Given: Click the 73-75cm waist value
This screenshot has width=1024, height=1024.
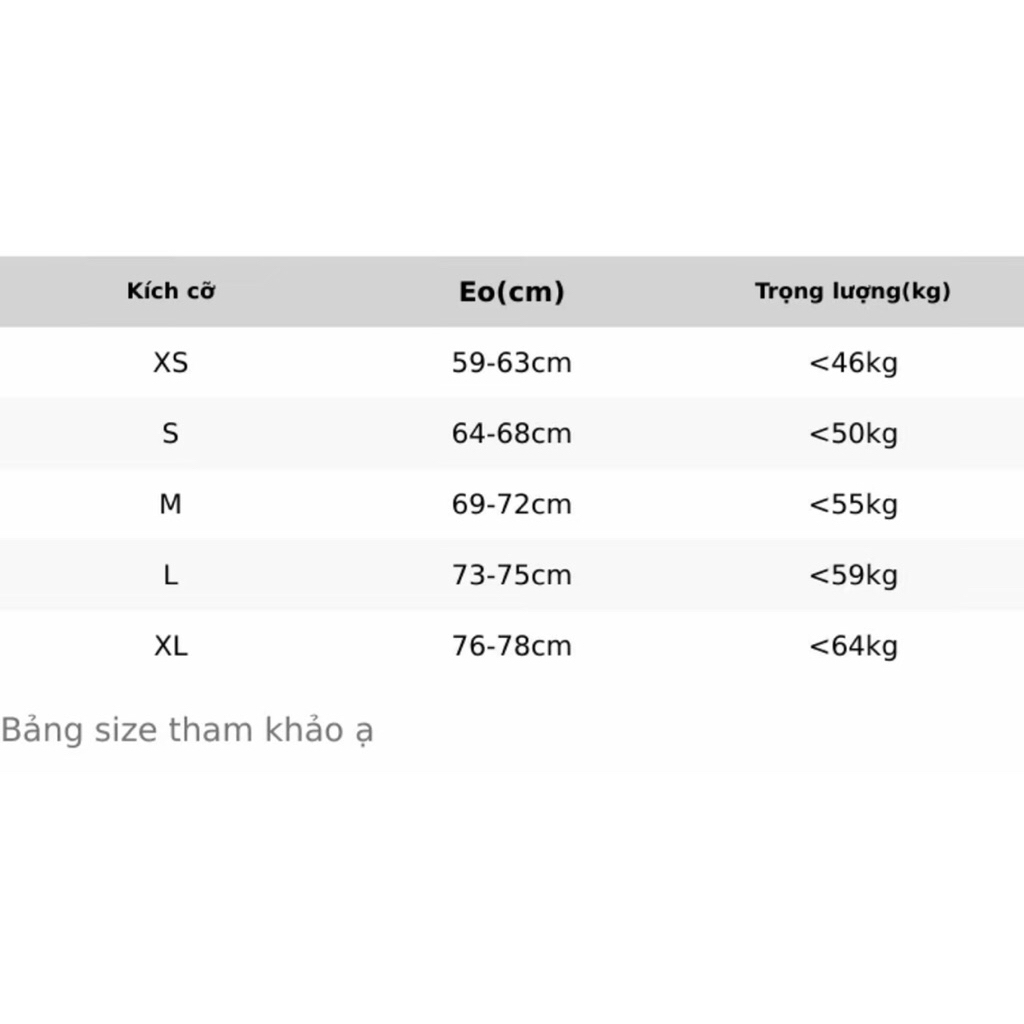Looking at the screenshot, I should (x=511, y=575).
